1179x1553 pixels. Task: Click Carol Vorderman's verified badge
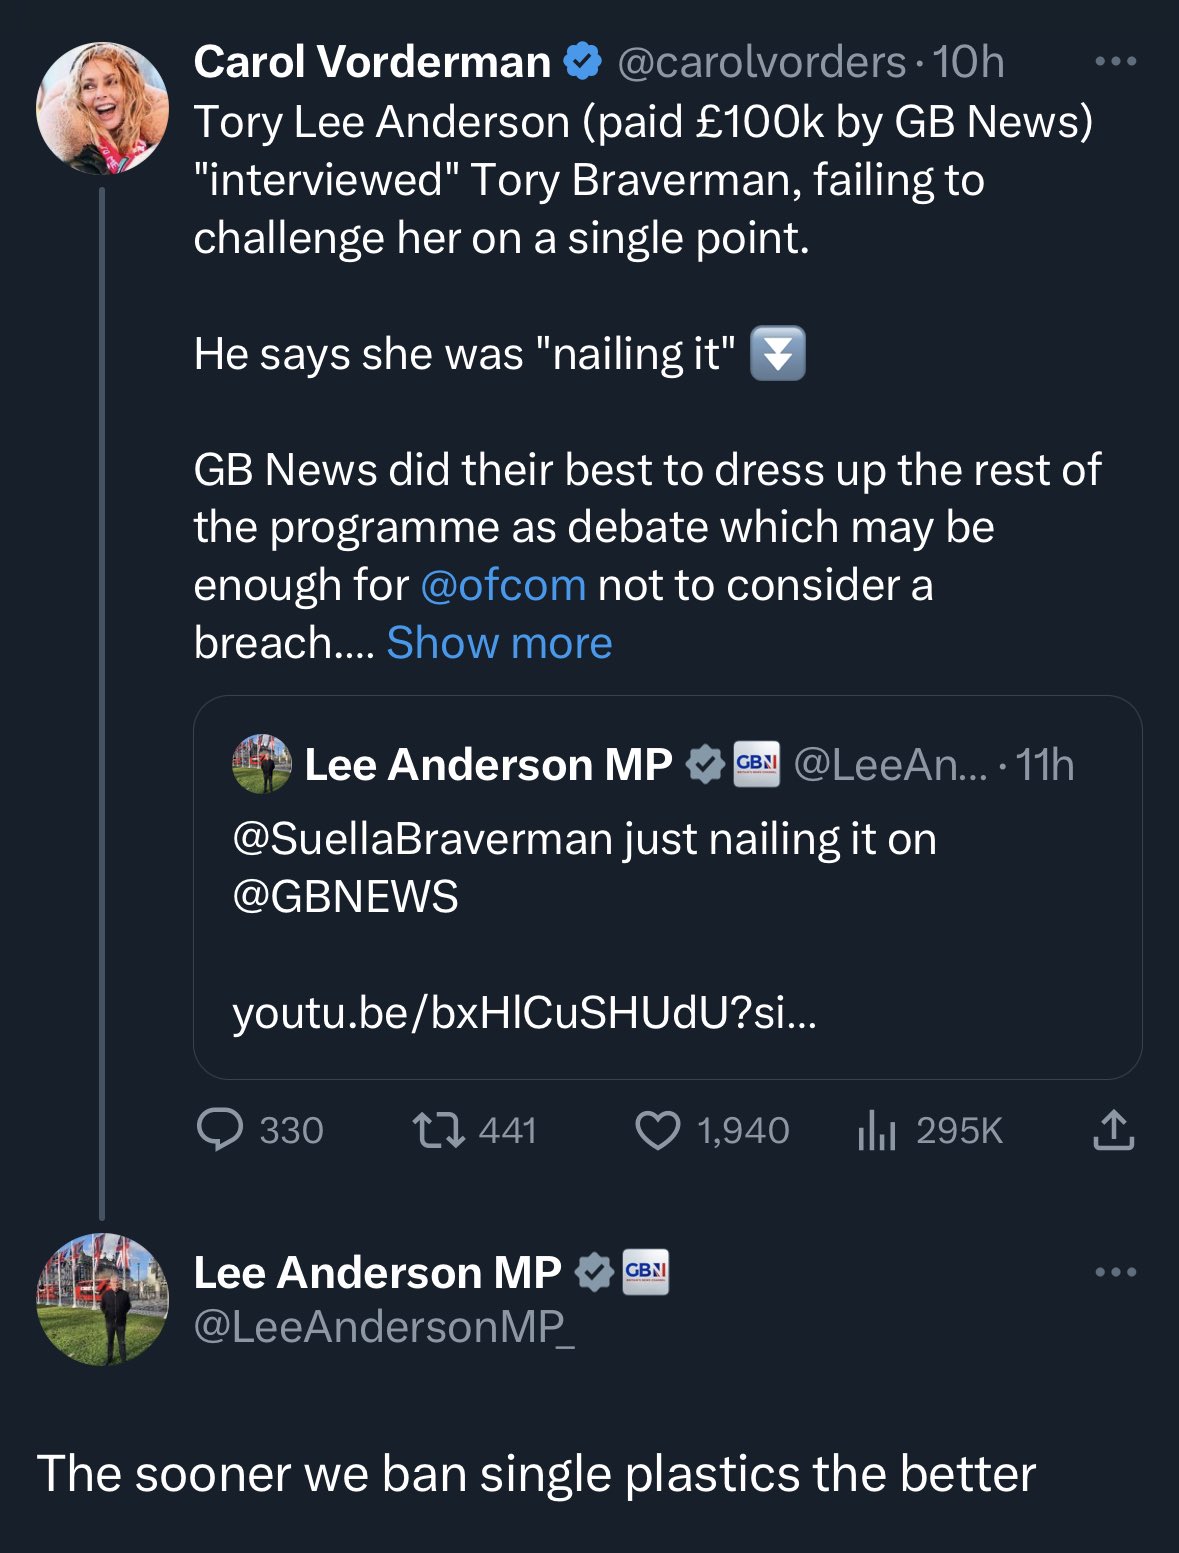[583, 62]
